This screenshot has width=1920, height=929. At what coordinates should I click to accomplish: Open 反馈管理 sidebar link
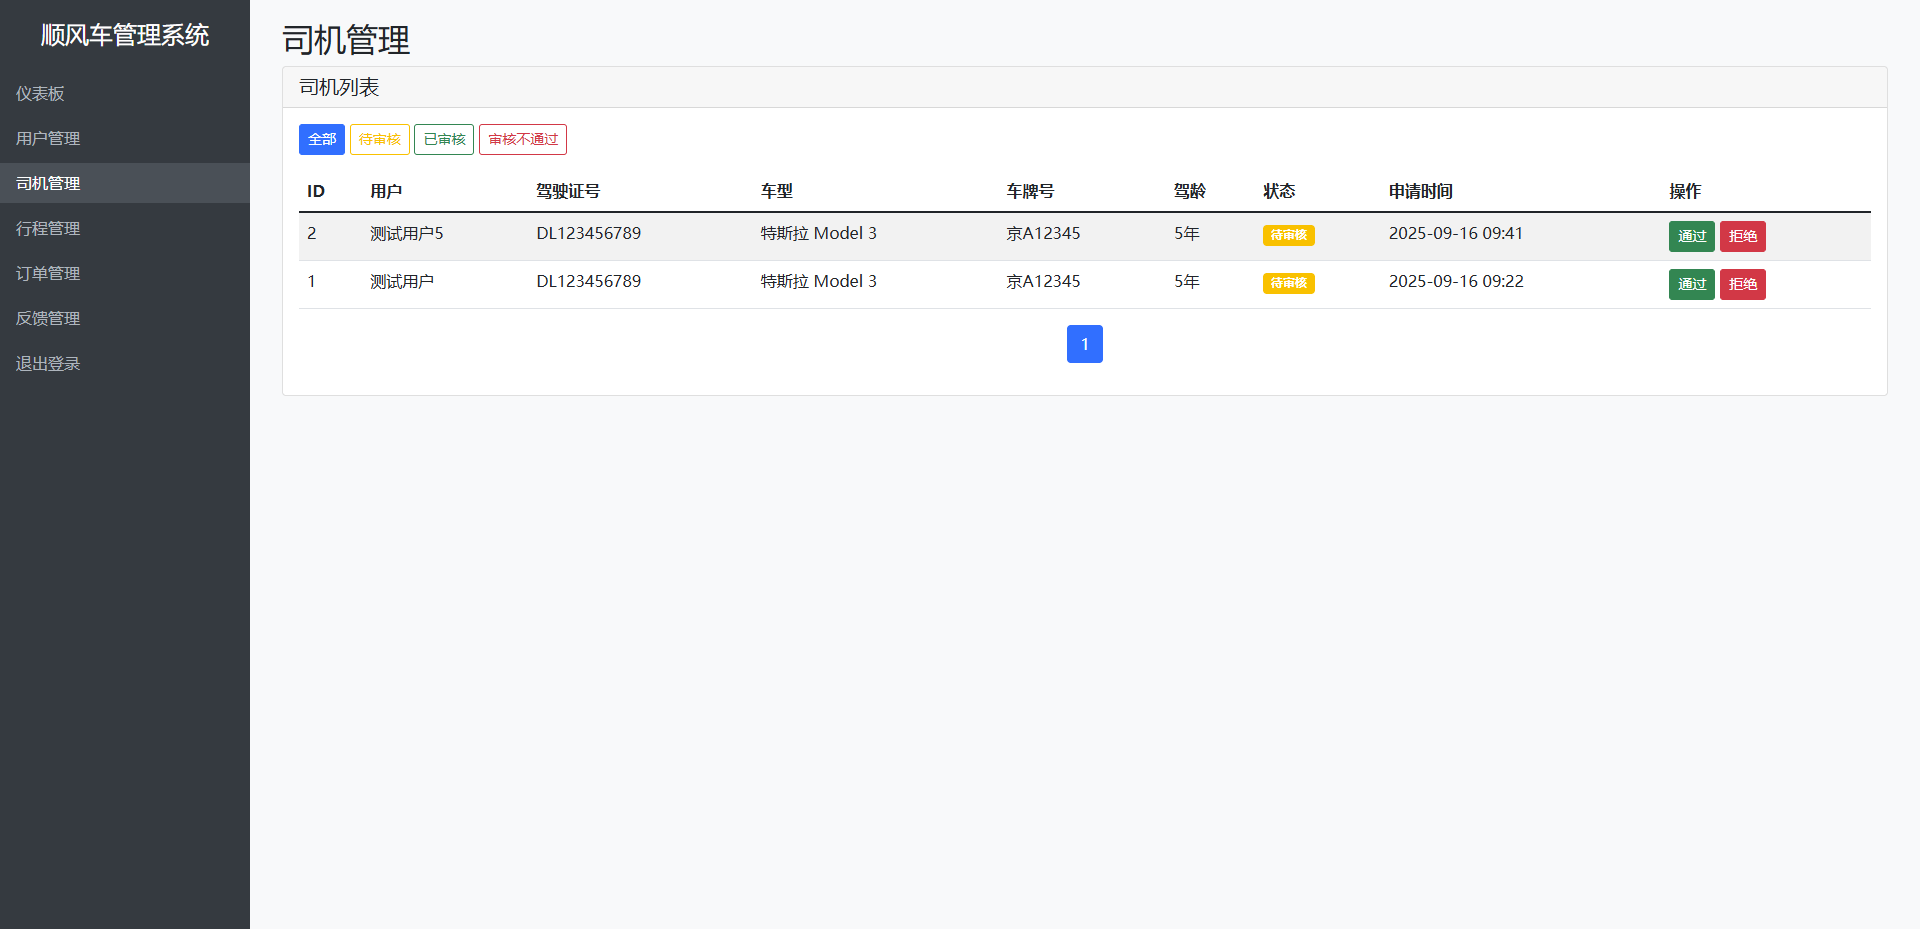tap(48, 318)
